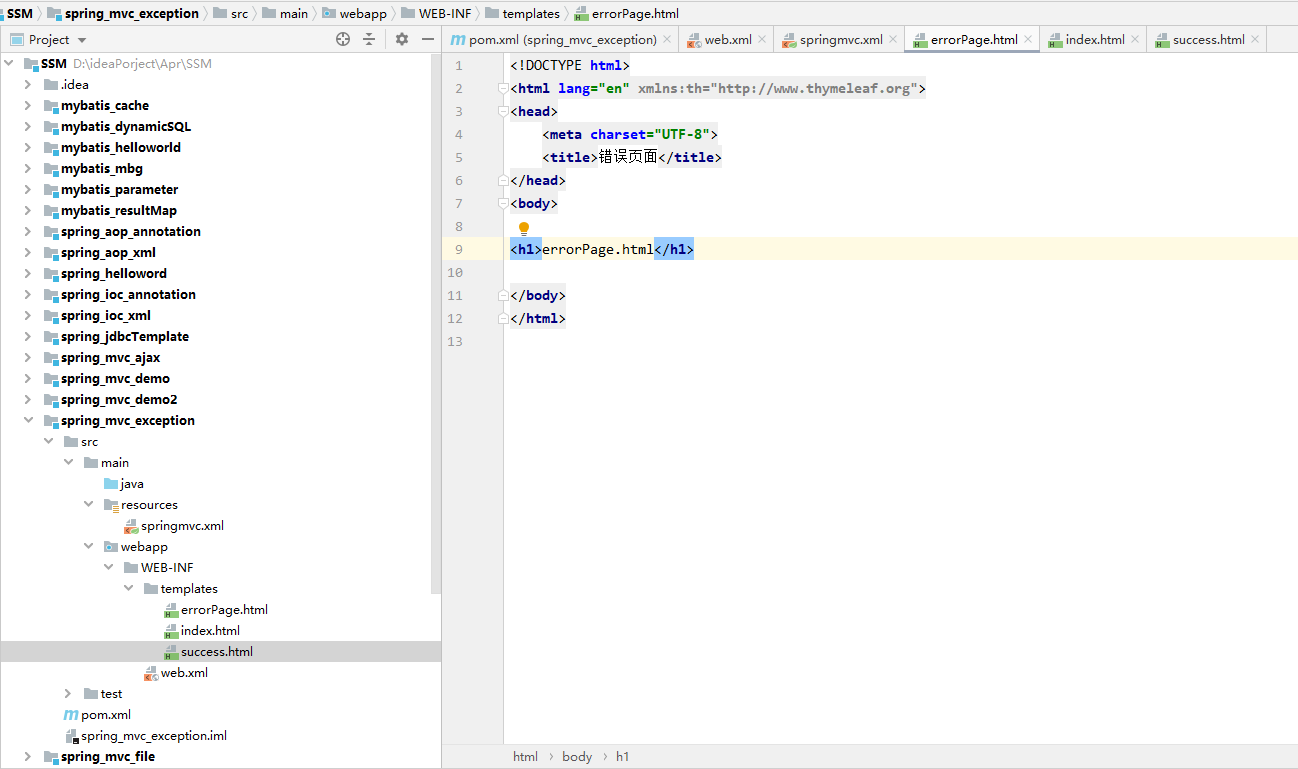This screenshot has height=769, width=1298.
Task: Close the errorPage.html tab
Action: click(1028, 40)
